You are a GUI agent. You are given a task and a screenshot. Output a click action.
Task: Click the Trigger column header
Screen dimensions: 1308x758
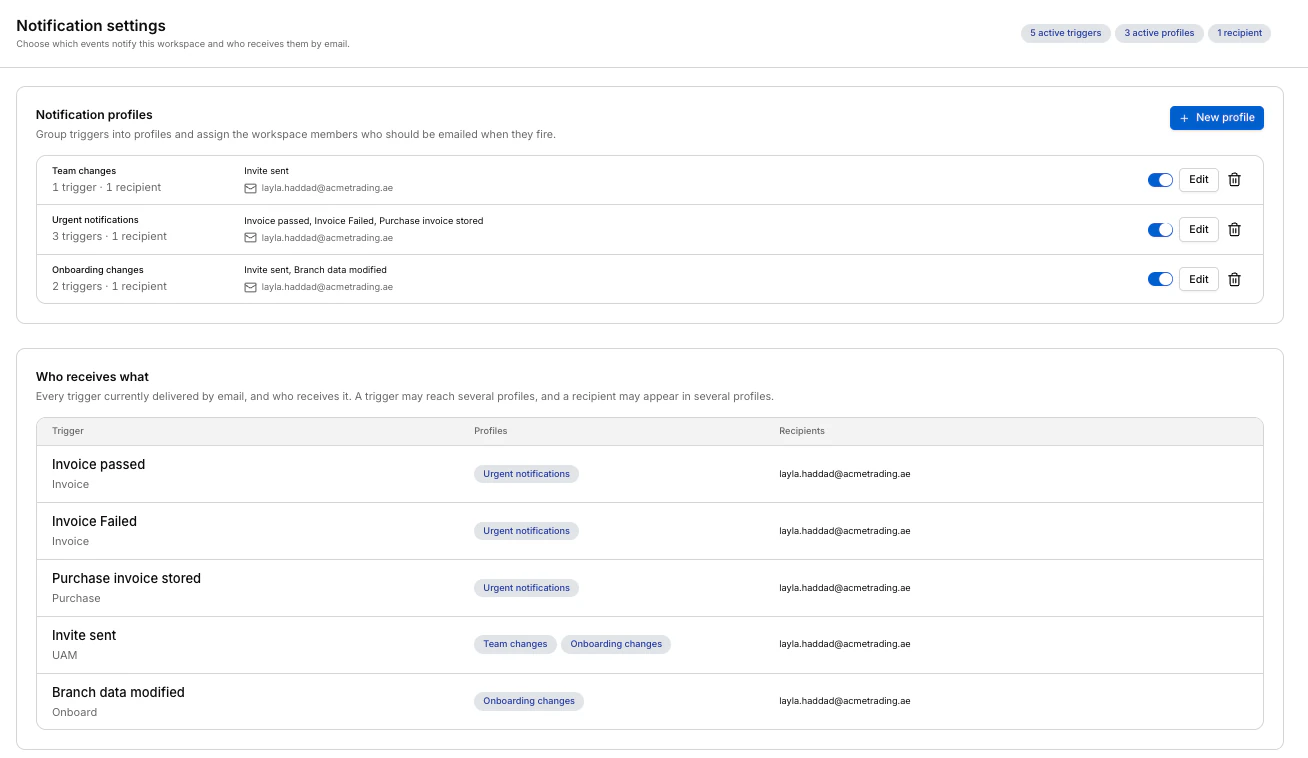(68, 431)
